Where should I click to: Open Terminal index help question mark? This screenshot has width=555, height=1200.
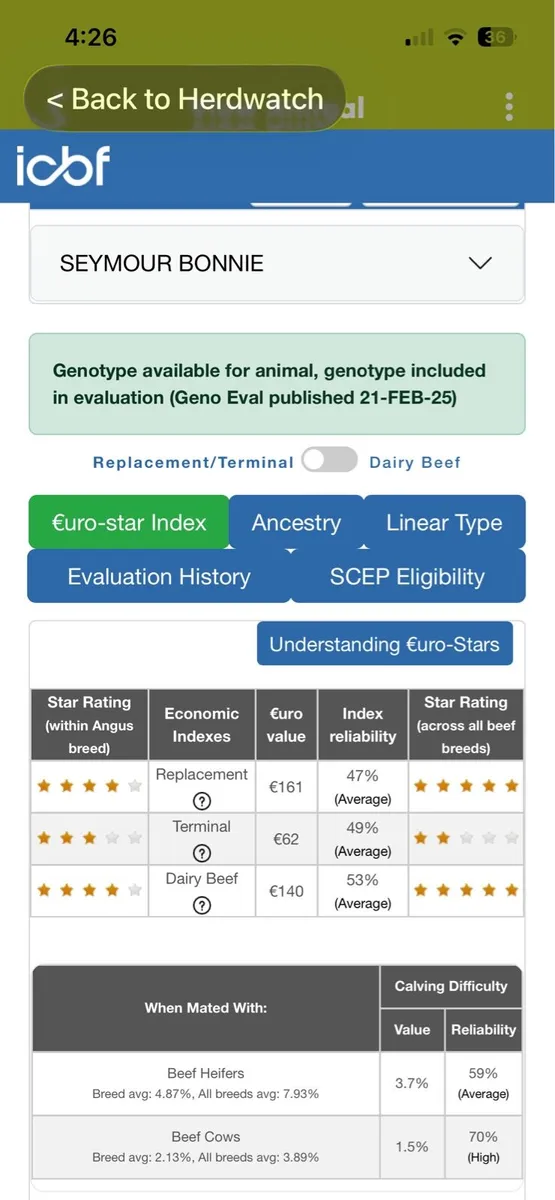click(x=202, y=853)
